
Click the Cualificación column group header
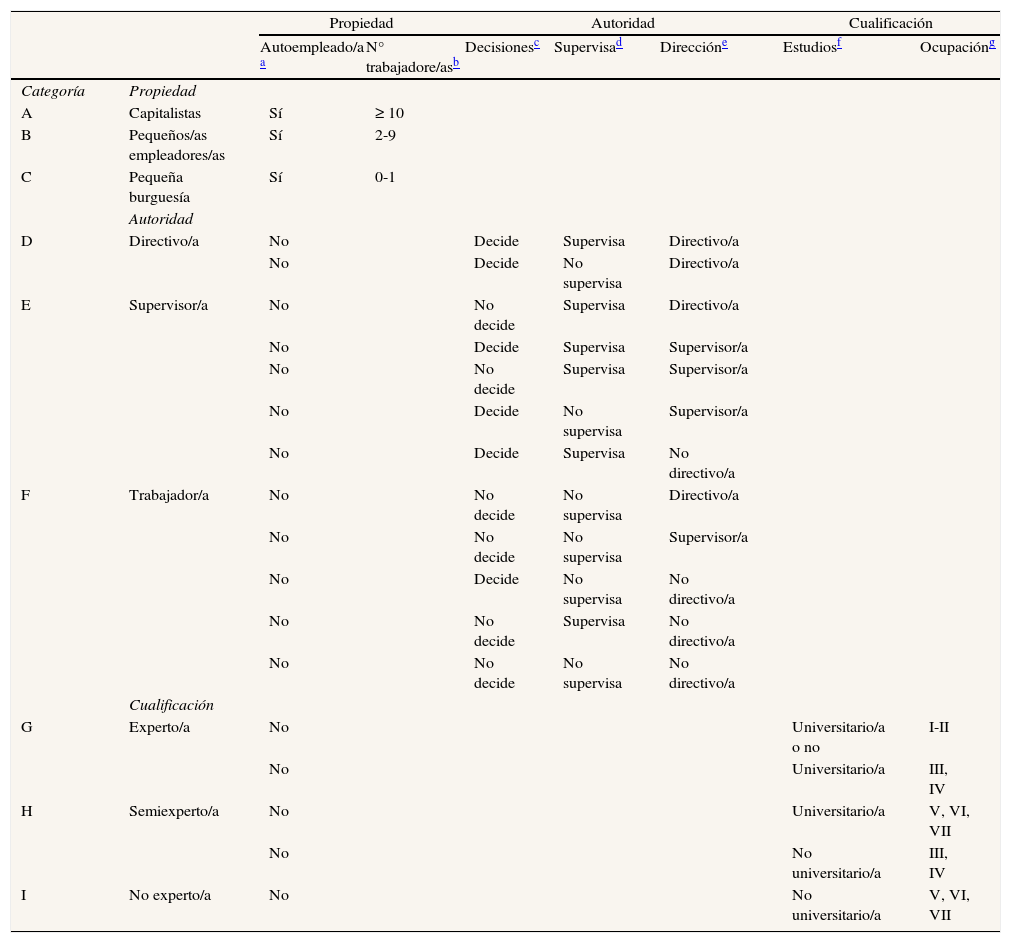pyautogui.click(x=890, y=22)
